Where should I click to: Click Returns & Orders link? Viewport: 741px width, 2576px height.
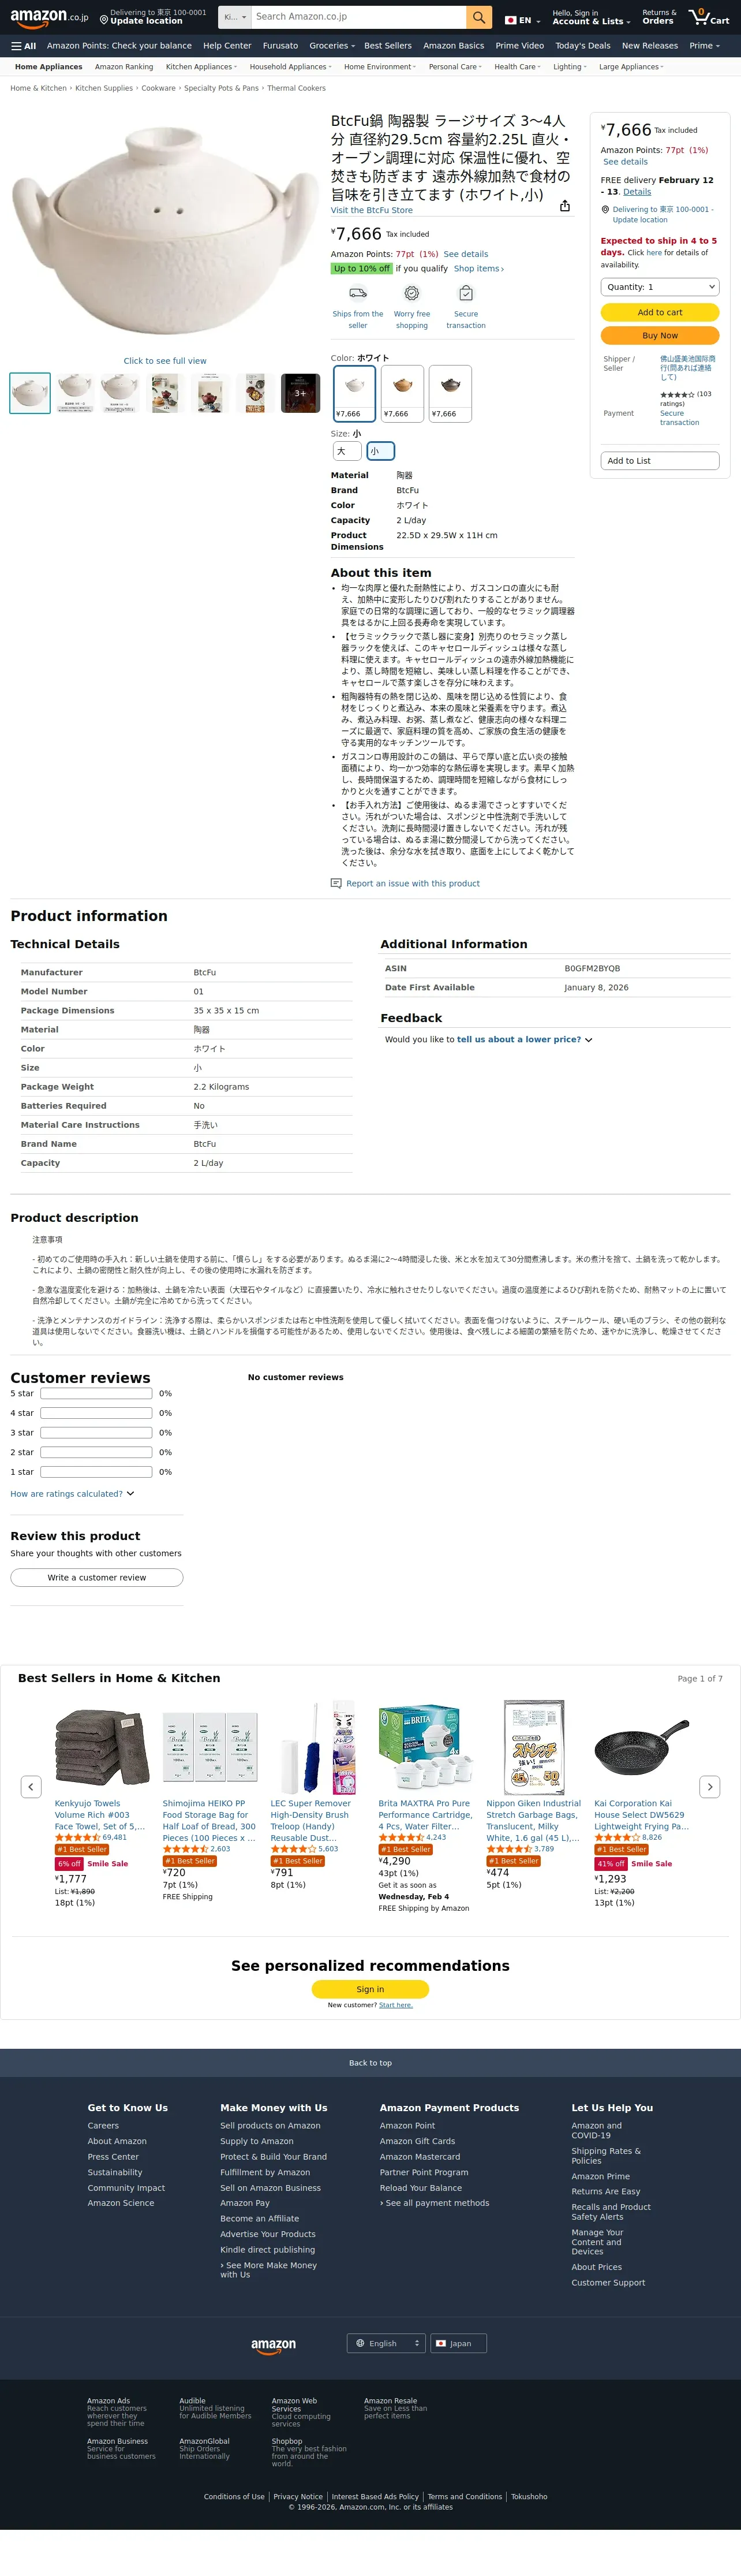(659, 17)
